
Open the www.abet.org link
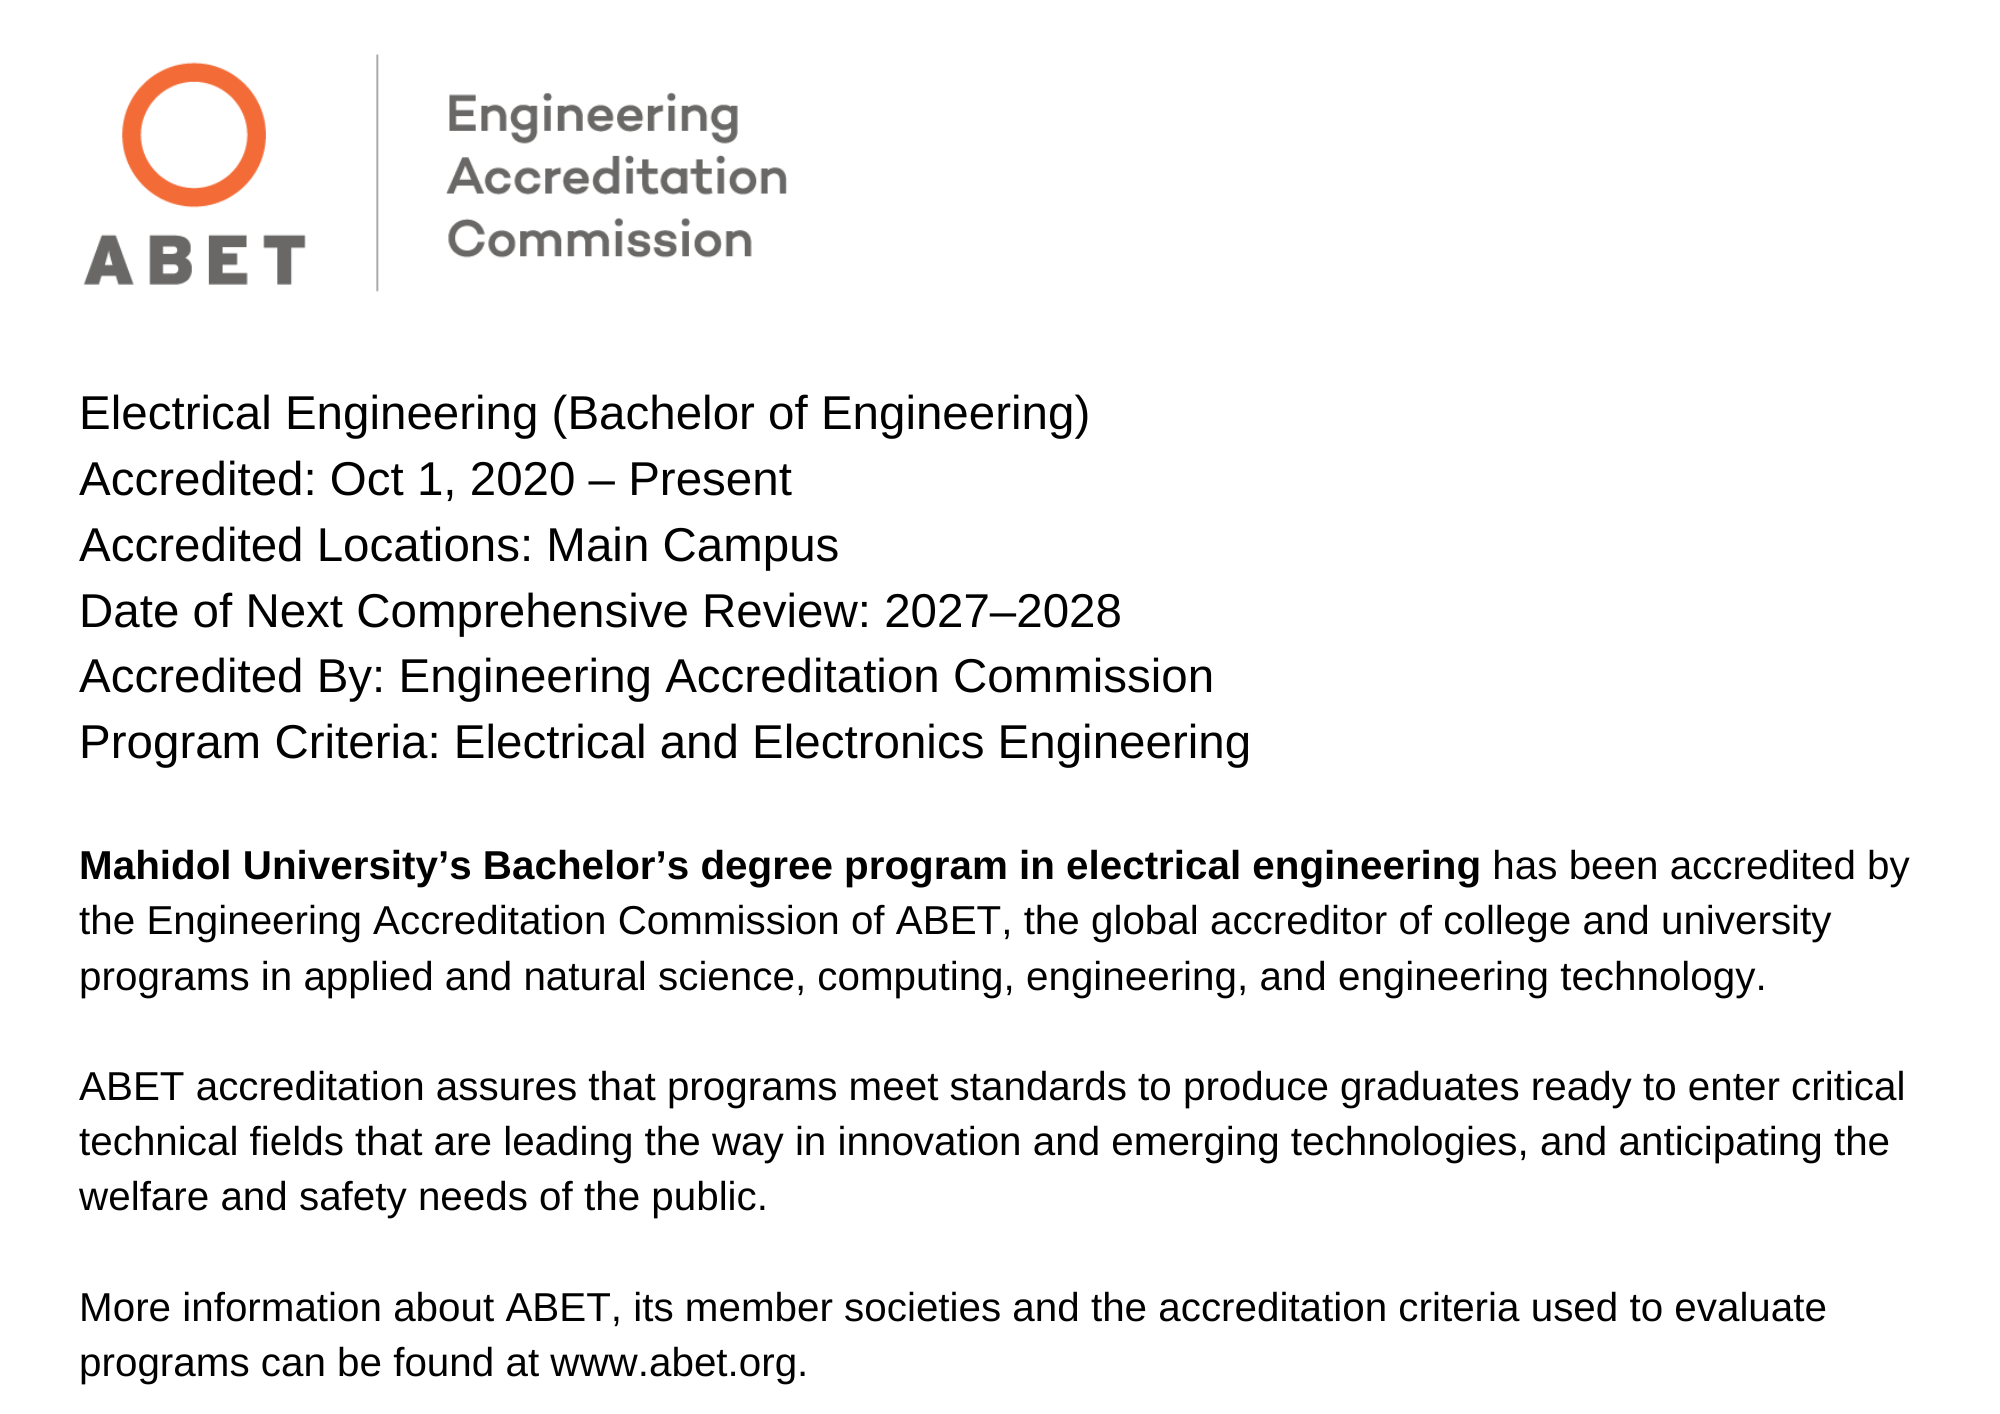(677, 1362)
